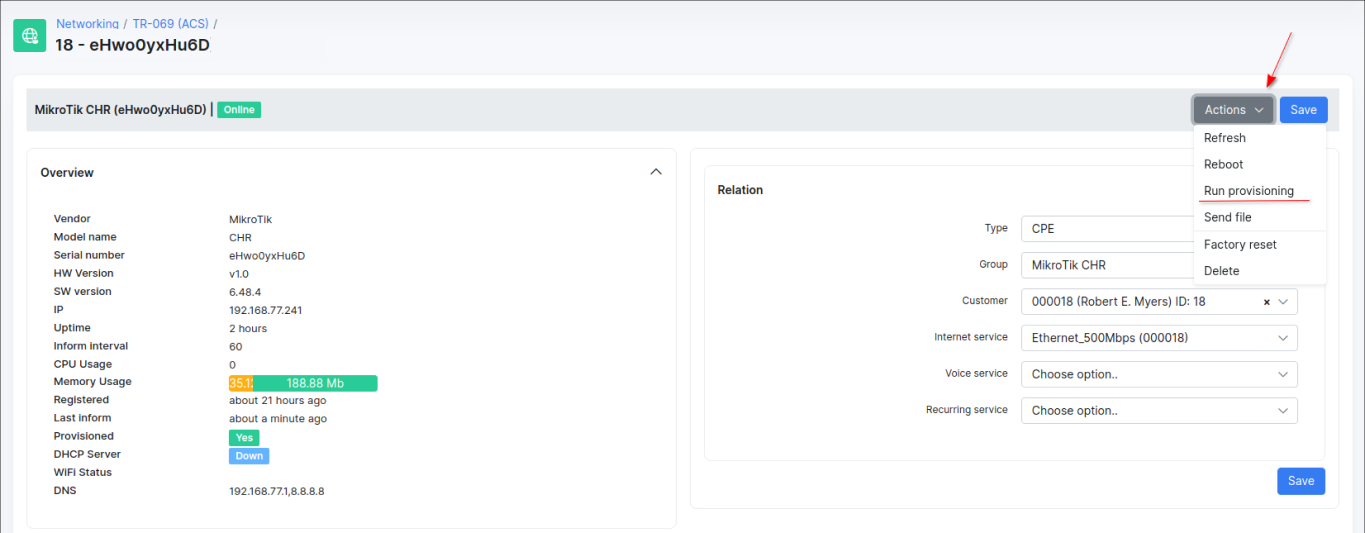This screenshot has width=1365, height=533.
Task: Select Send file from the menu
Action: click(1227, 217)
